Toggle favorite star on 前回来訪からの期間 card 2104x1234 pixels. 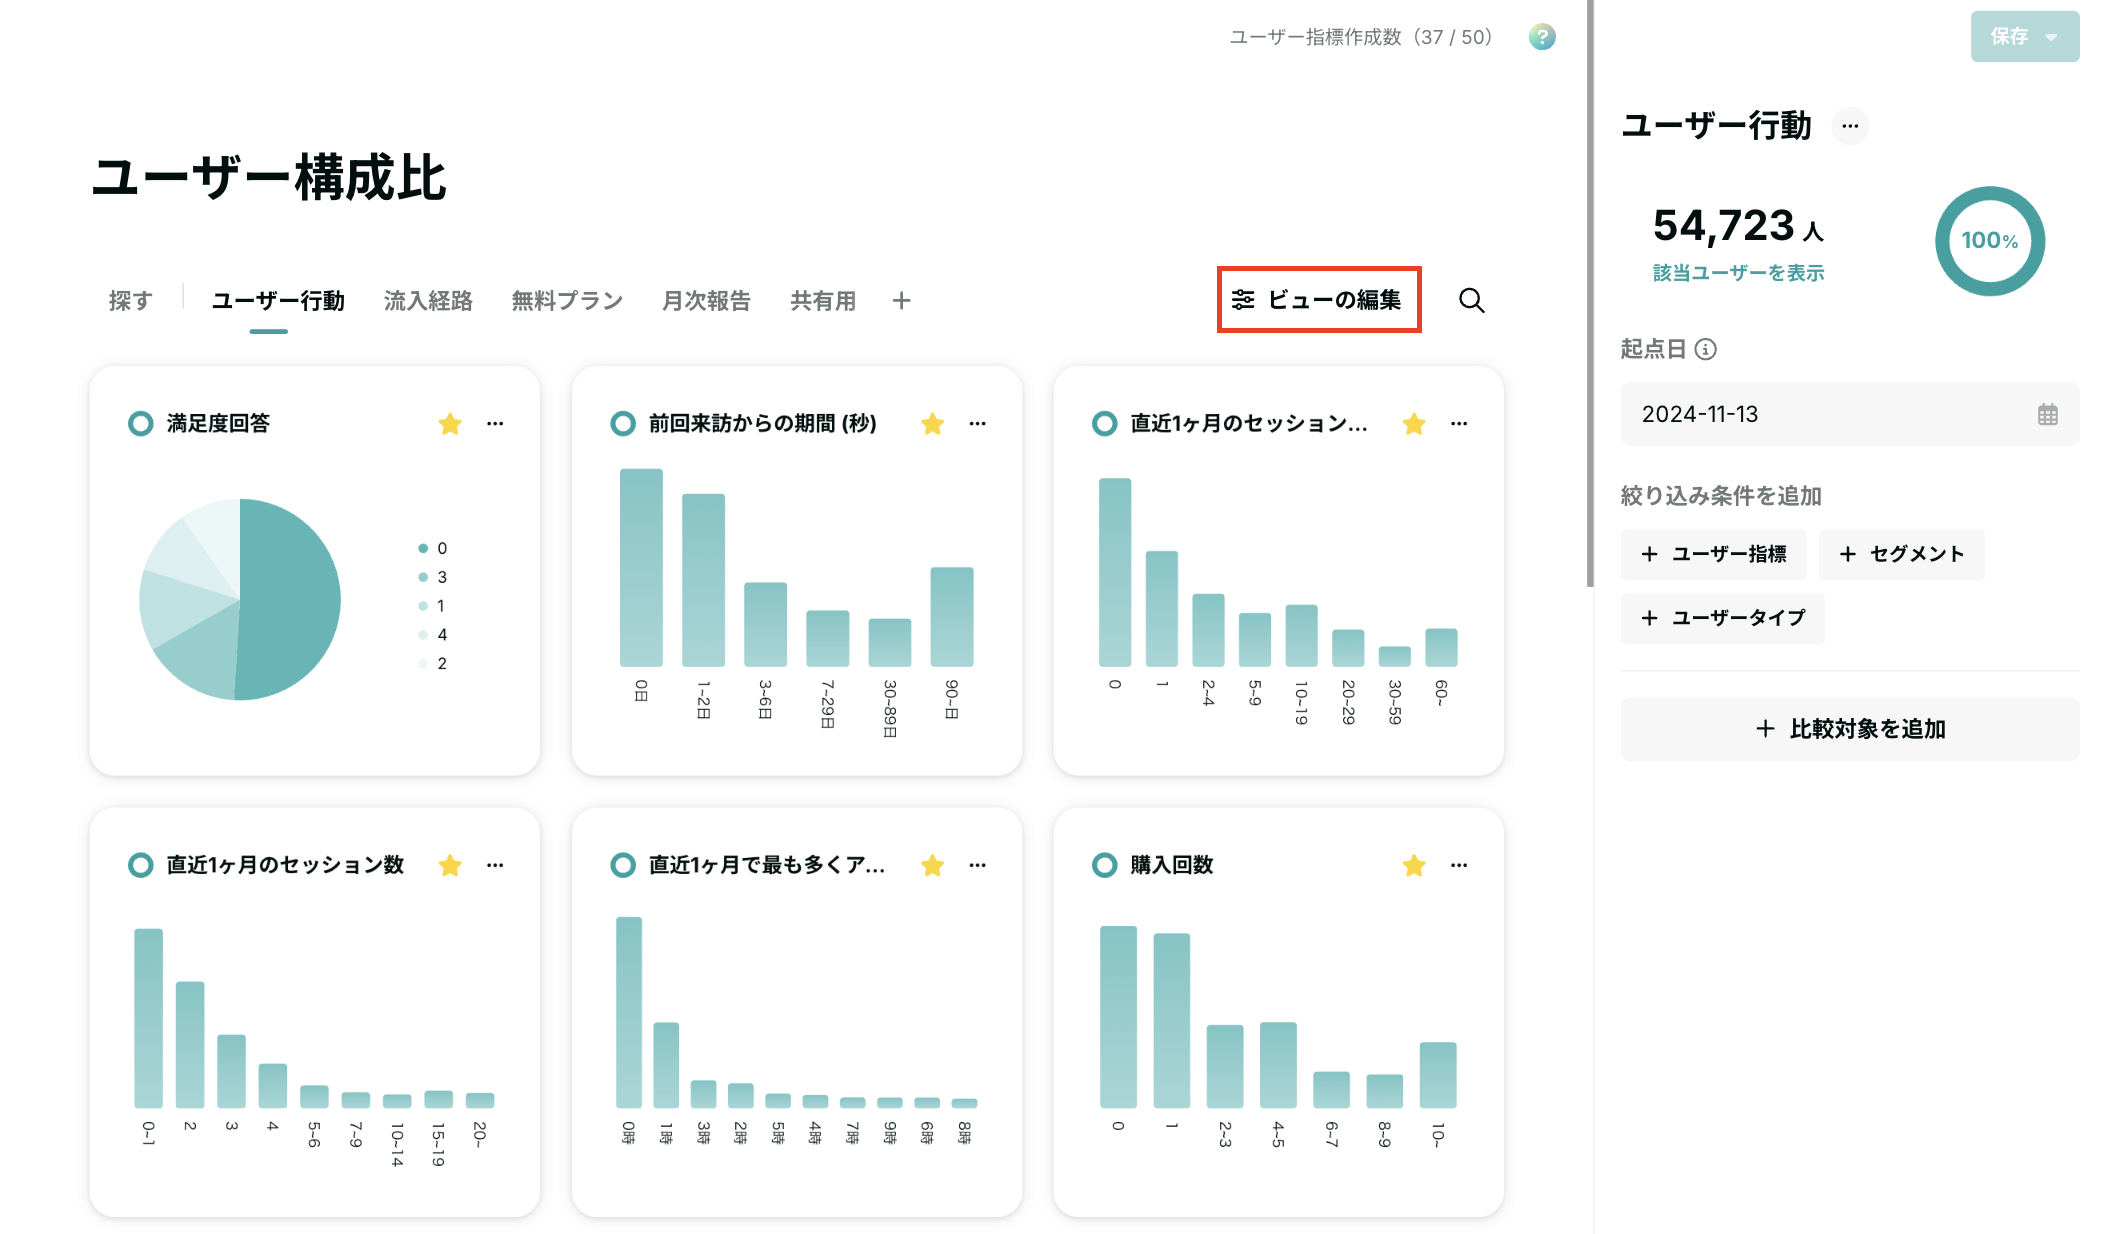coord(932,424)
